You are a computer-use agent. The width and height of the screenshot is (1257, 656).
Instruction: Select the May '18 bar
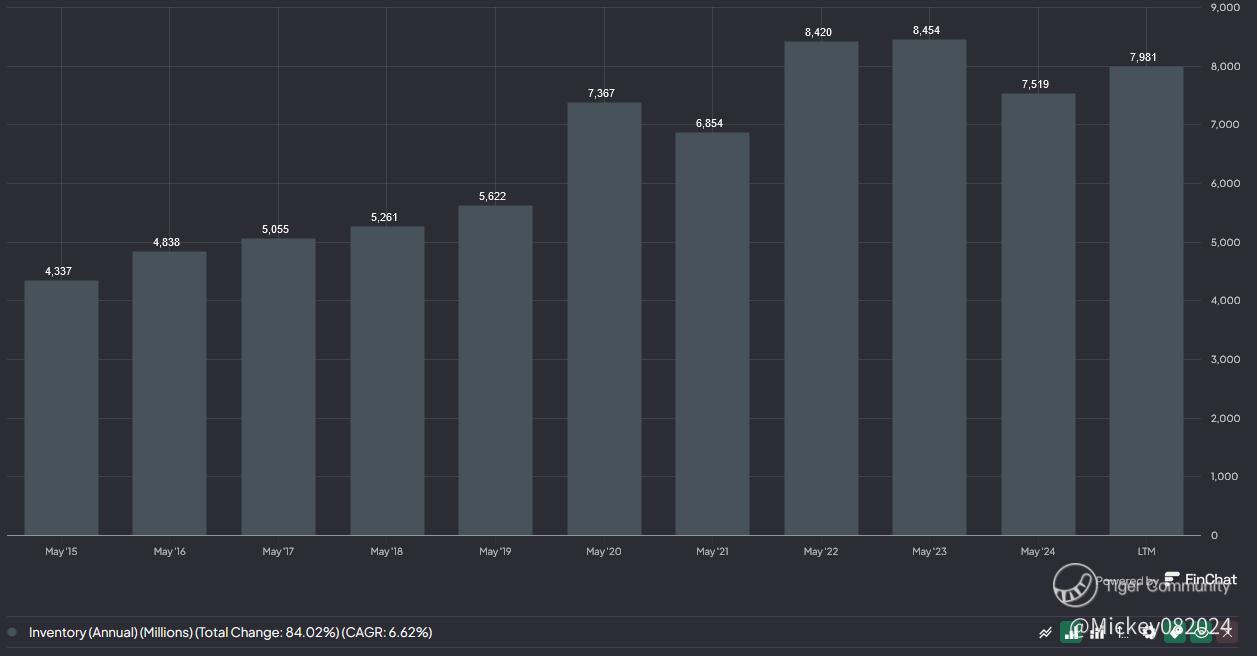(x=387, y=381)
